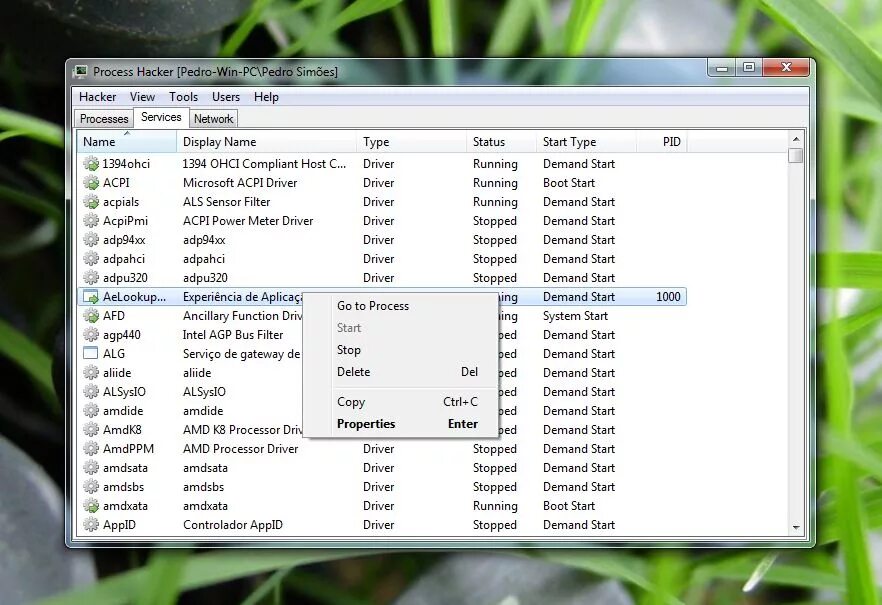The width and height of the screenshot is (882, 605).
Task: Click the AeLookup service window icon
Action: point(91,297)
